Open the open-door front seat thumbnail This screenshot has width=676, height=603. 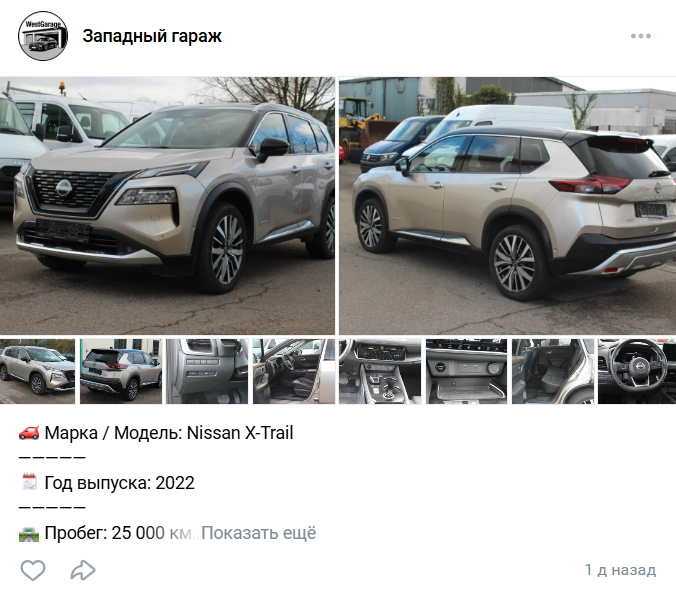[x=294, y=371]
